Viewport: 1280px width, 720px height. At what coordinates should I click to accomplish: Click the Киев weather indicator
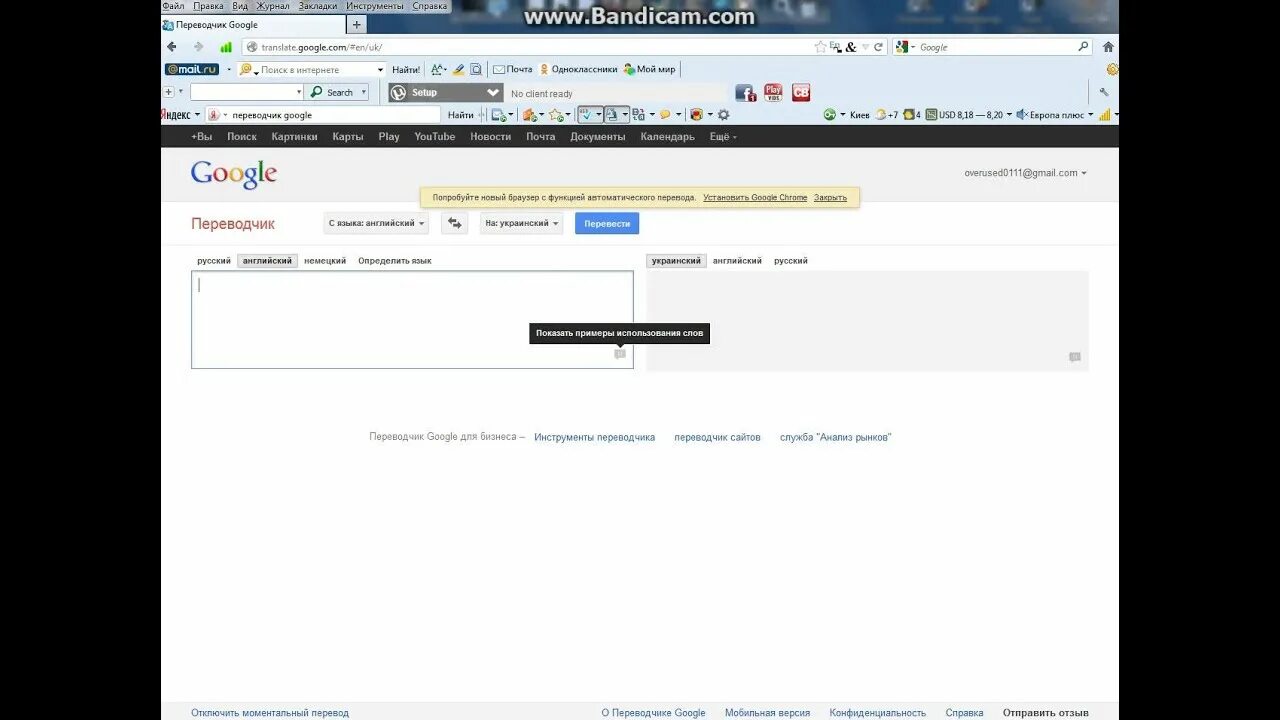(x=859, y=115)
